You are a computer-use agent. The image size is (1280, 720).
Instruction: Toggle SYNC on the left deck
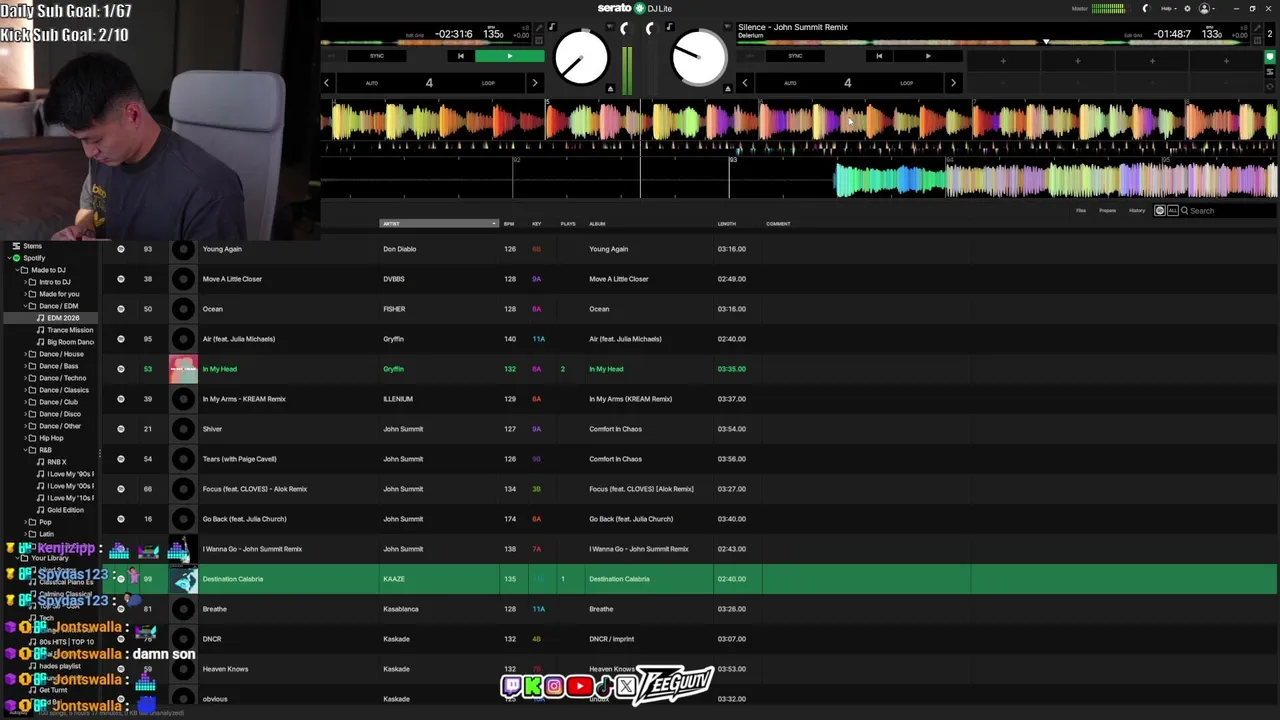tap(377, 56)
